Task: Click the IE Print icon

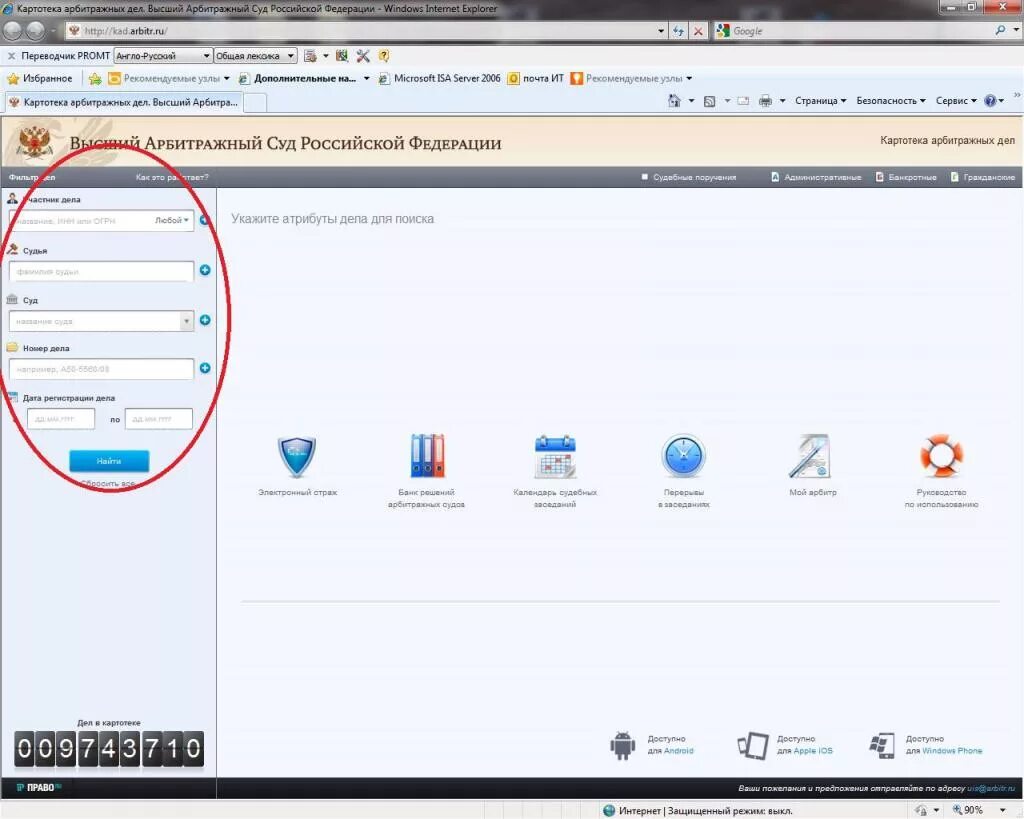Action: pos(765,101)
